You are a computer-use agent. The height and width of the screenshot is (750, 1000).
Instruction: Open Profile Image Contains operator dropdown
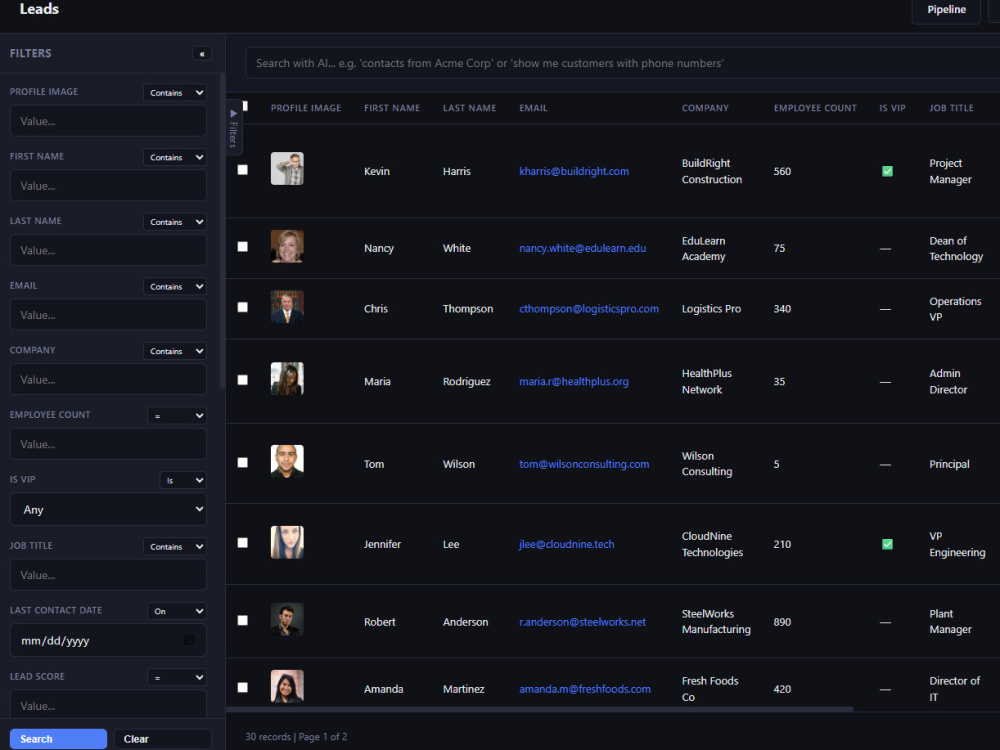[175, 92]
